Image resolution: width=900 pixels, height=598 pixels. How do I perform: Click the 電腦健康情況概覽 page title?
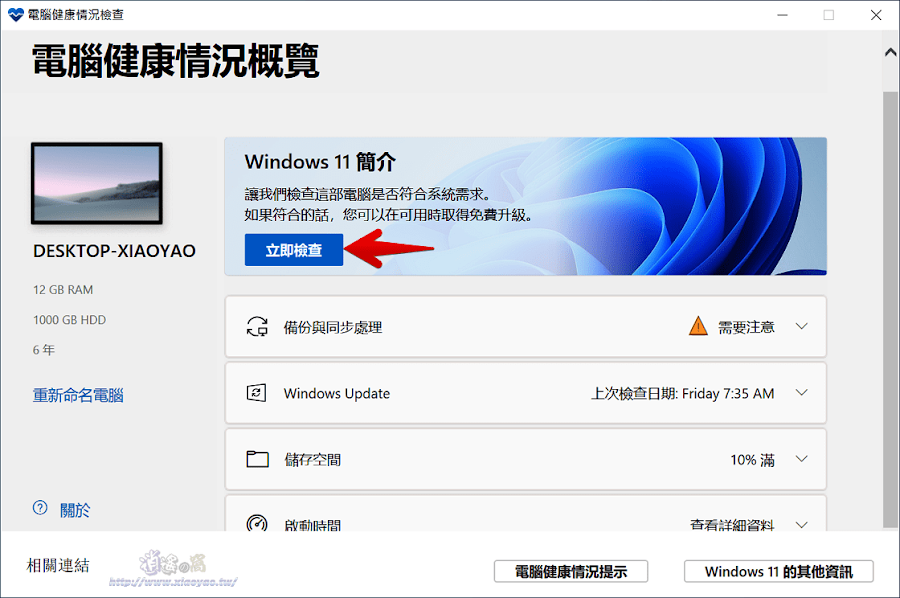tap(176, 60)
